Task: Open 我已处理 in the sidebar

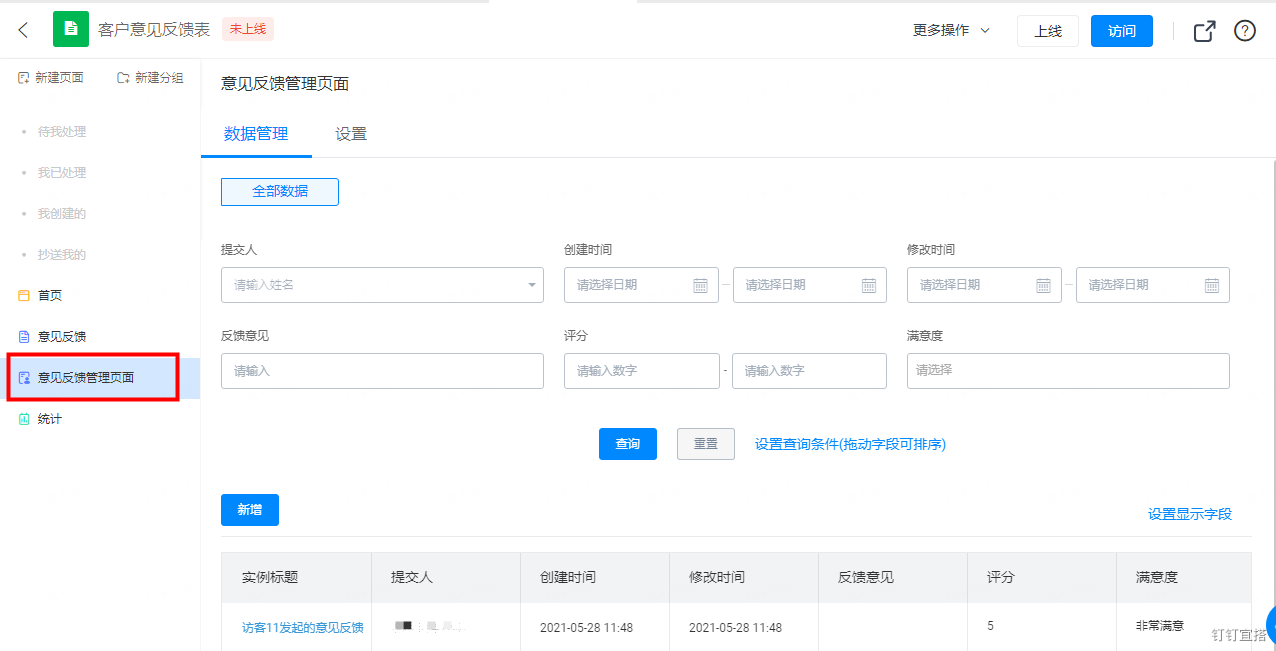Action: coord(62,173)
